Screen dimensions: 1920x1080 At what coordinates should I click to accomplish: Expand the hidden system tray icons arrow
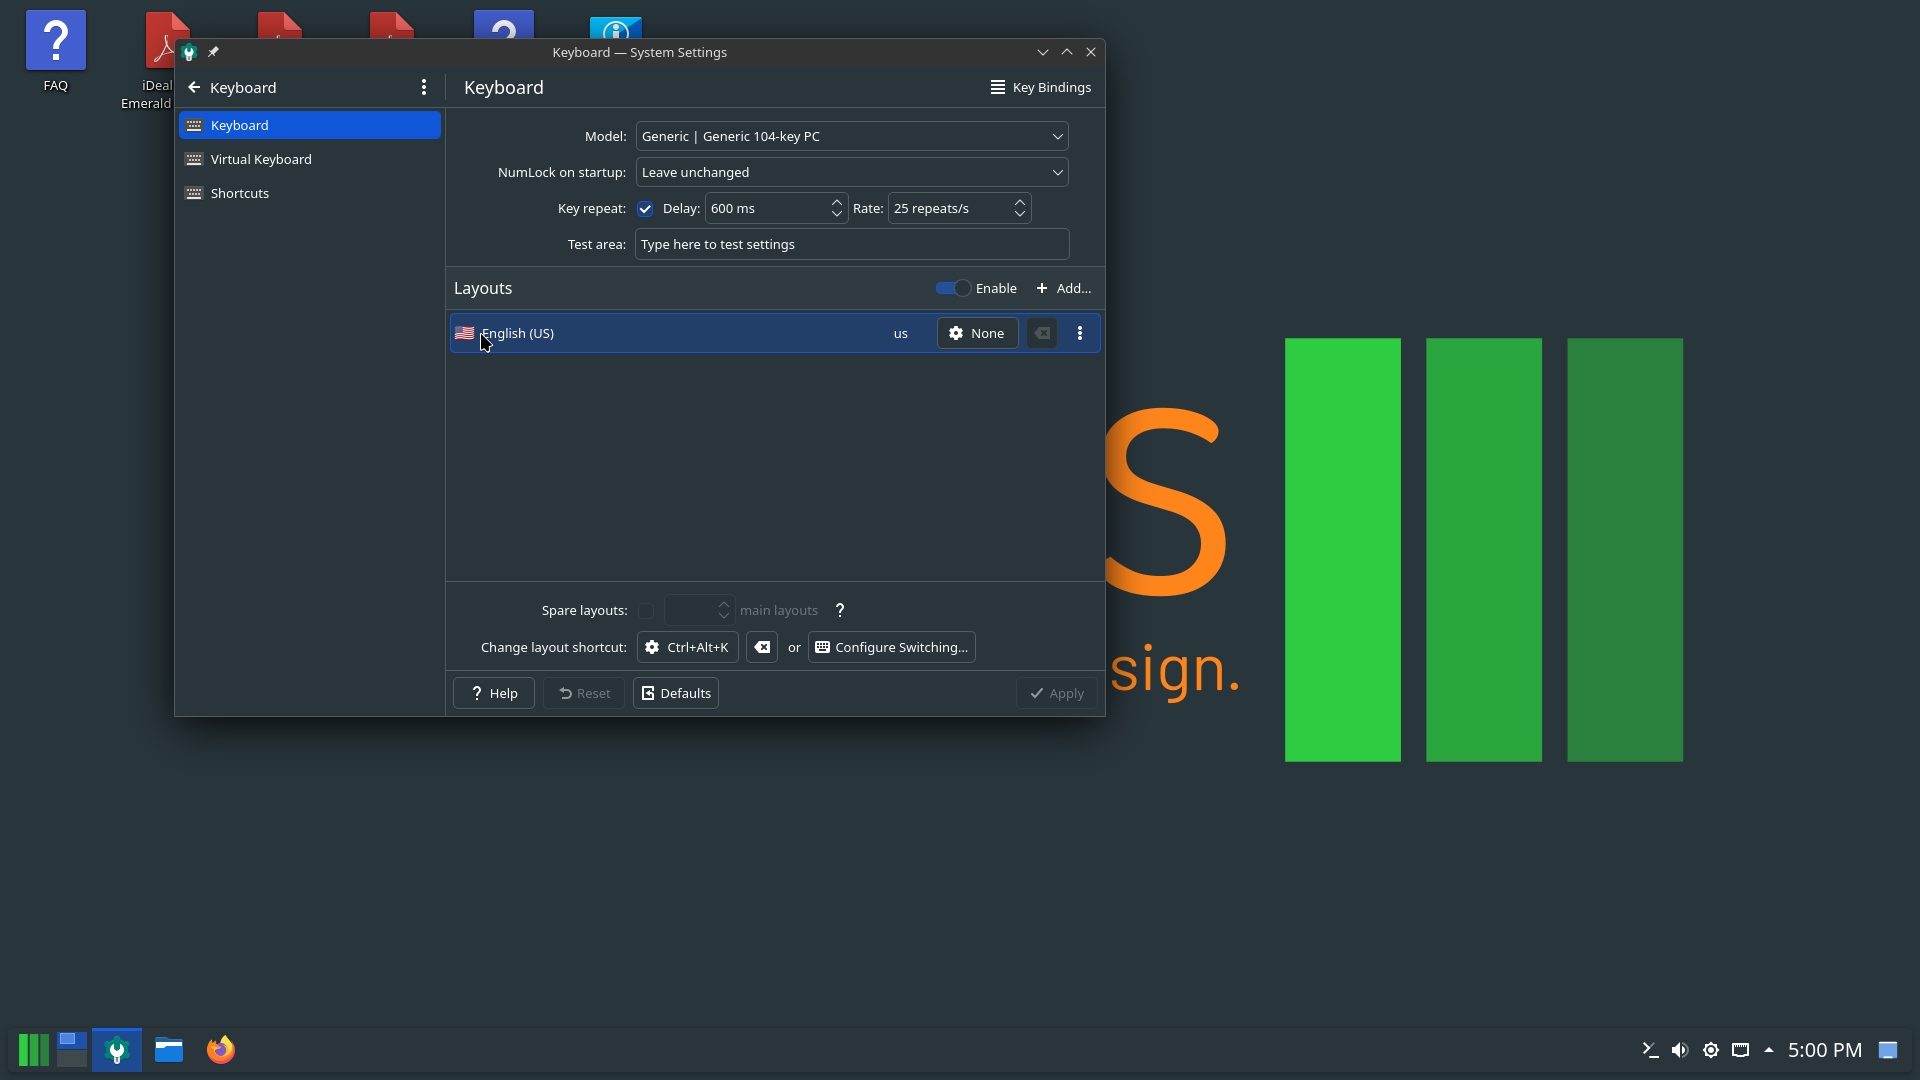tap(1769, 1050)
